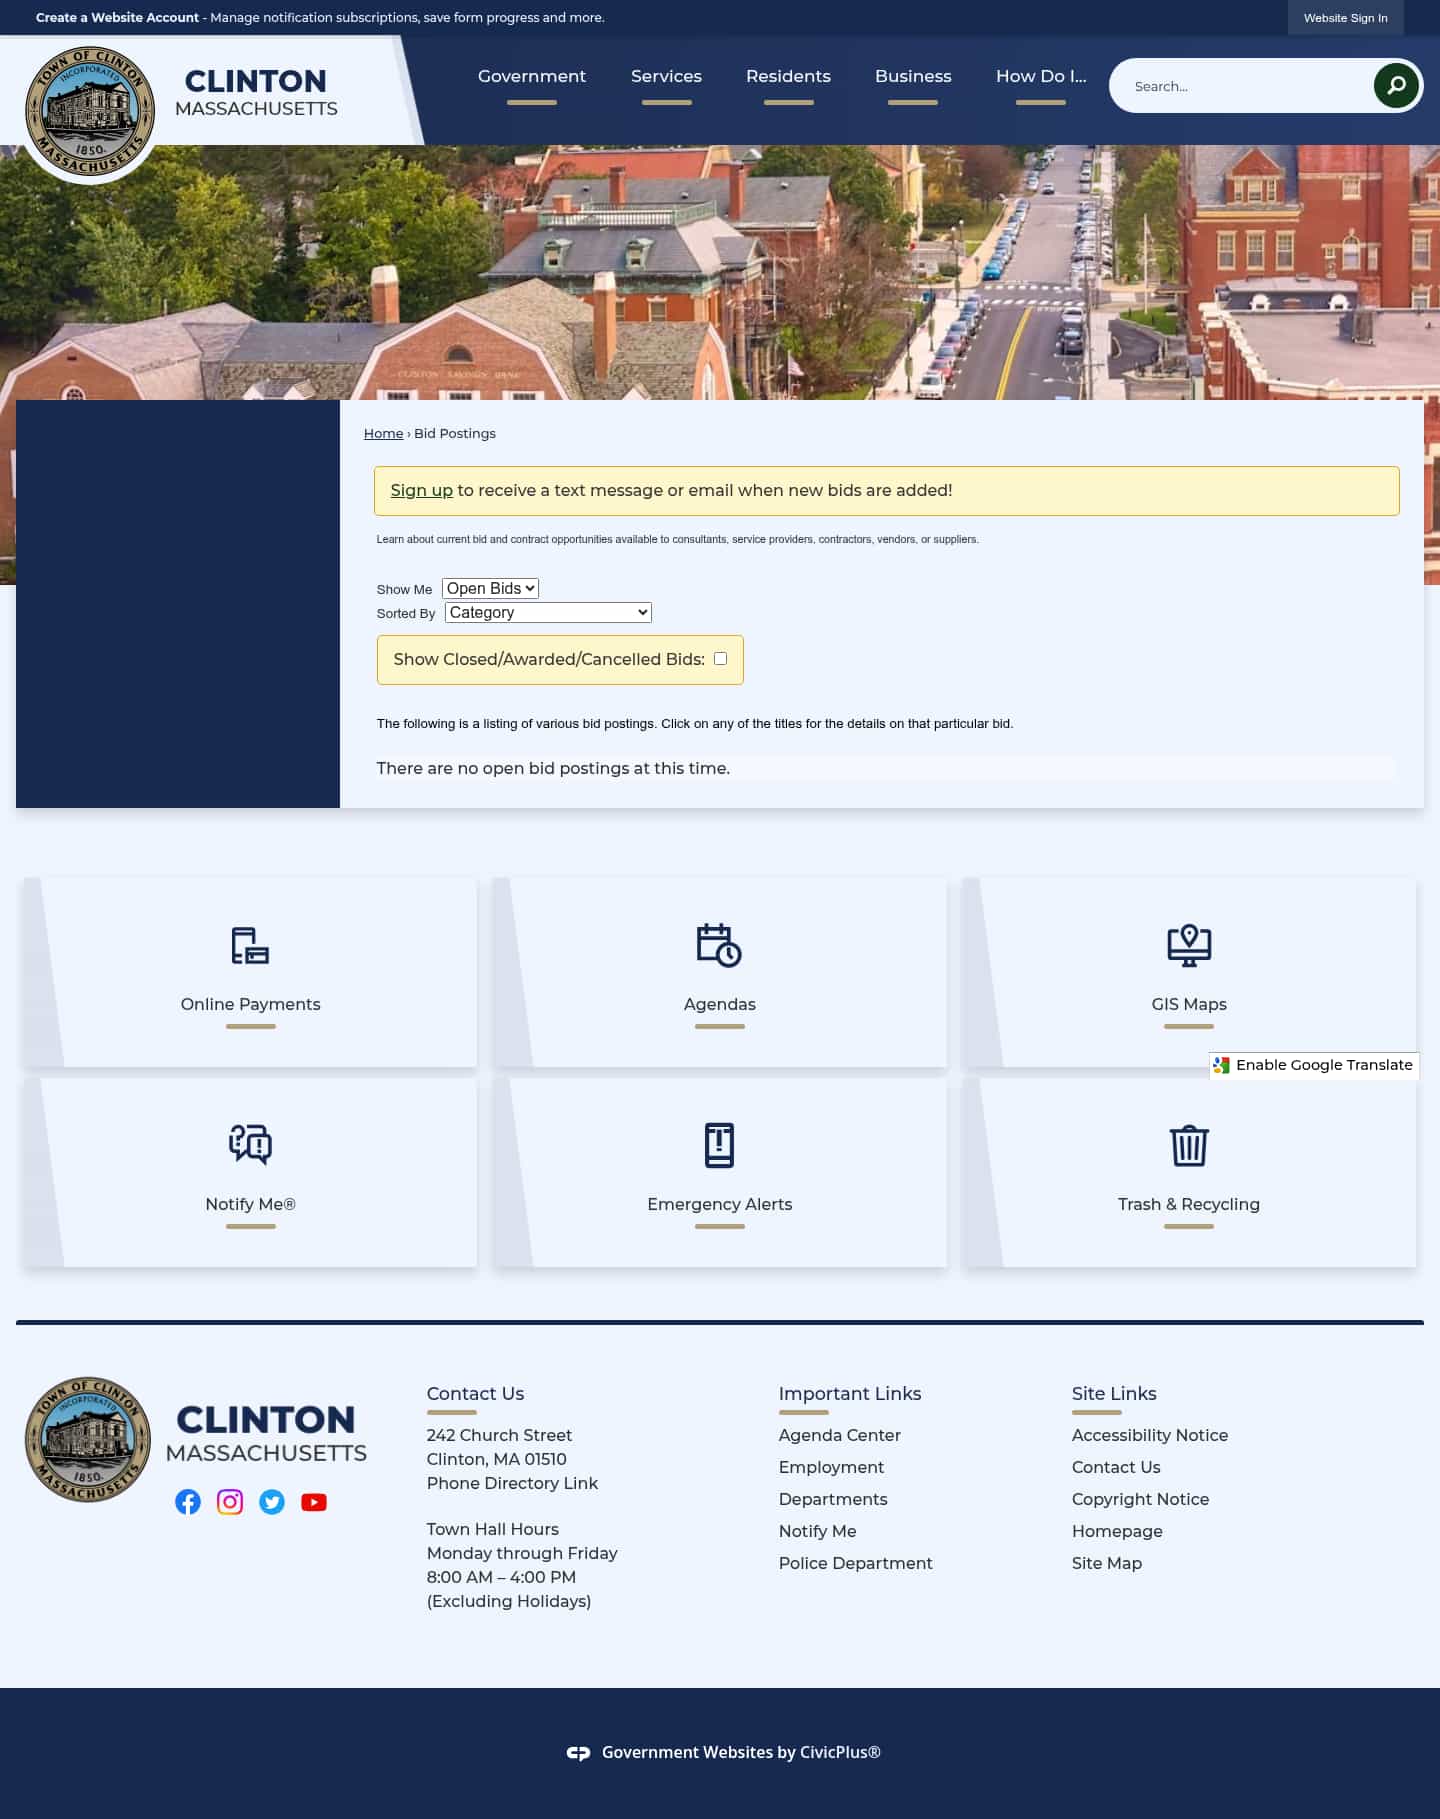This screenshot has height=1819, width=1440.
Task: Open the Employment footer link
Action: [x=831, y=1467]
